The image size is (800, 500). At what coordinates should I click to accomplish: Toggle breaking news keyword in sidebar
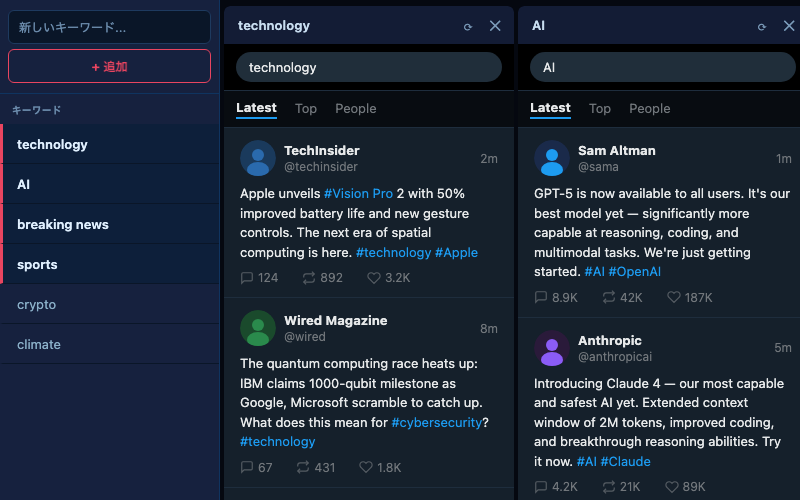110,224
